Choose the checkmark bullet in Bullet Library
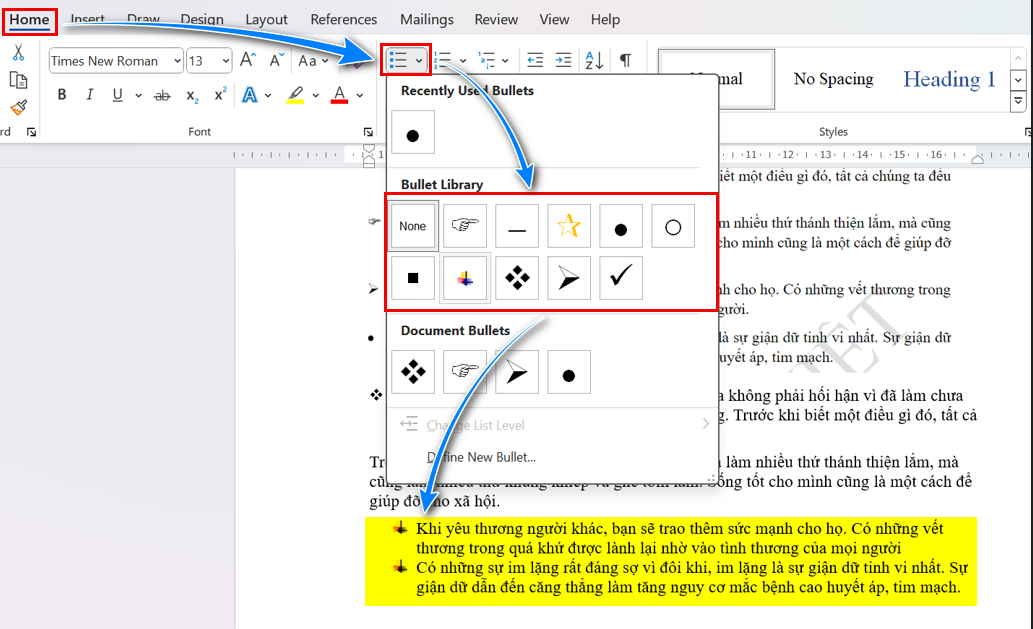The width and height of the screenshot is (1033, 629). (x=621, y=278)
